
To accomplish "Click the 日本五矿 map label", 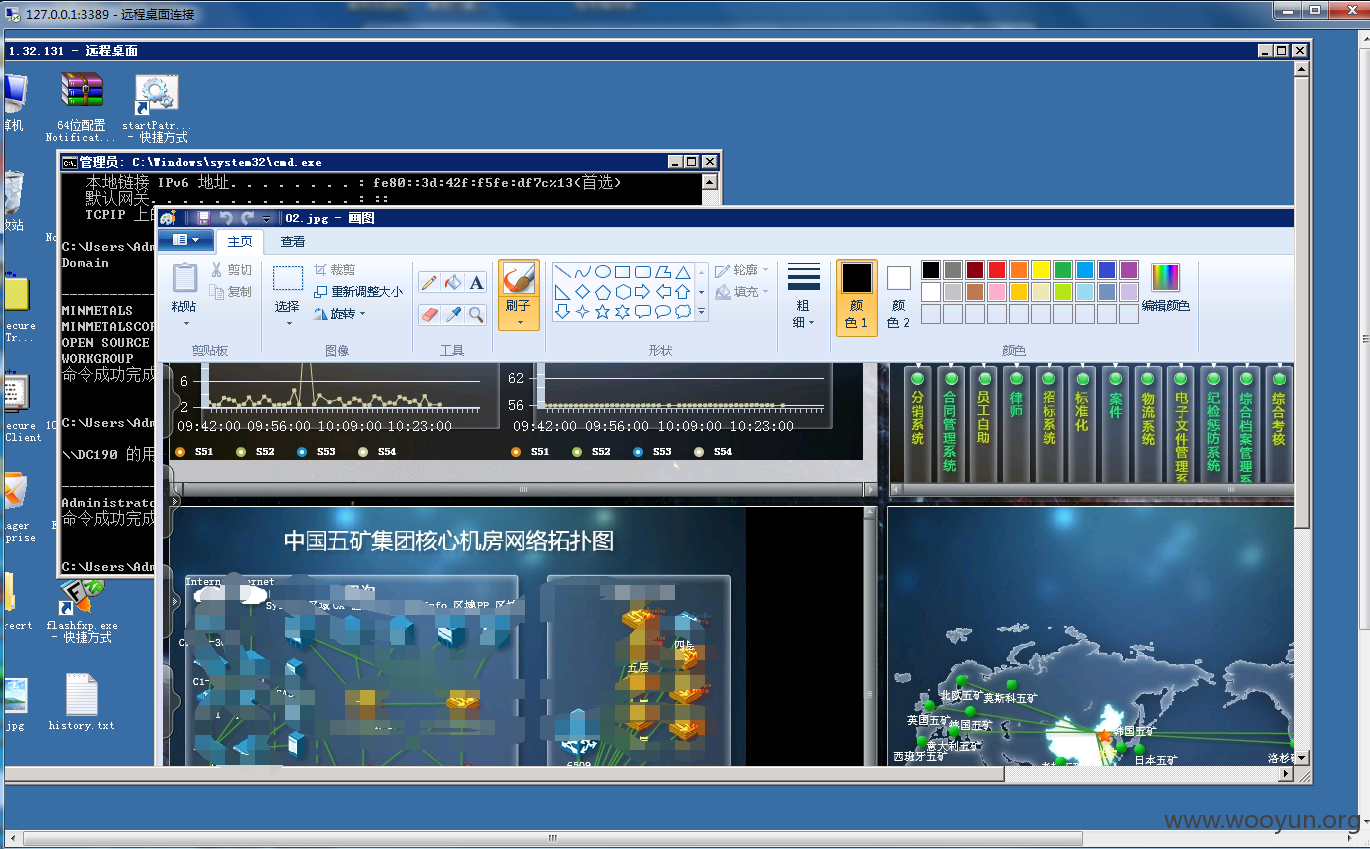I will [1155, 760].
